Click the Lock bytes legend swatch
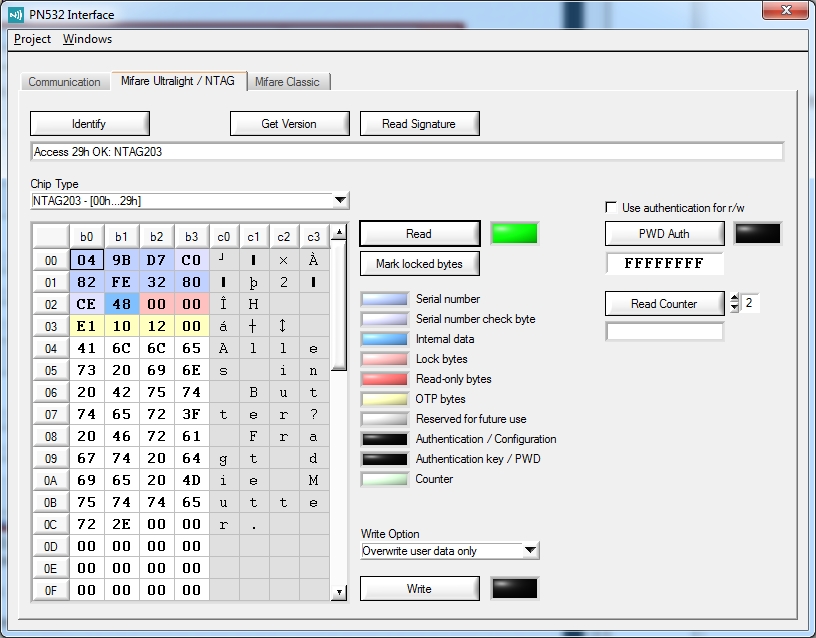This screenshot has height=638, width=816. coord(385,359)
